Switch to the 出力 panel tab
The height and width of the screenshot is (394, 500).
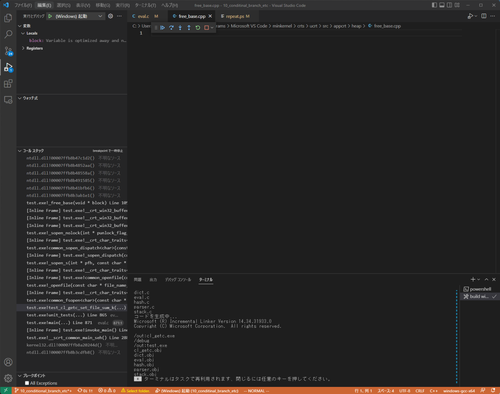tap(153, 280)
